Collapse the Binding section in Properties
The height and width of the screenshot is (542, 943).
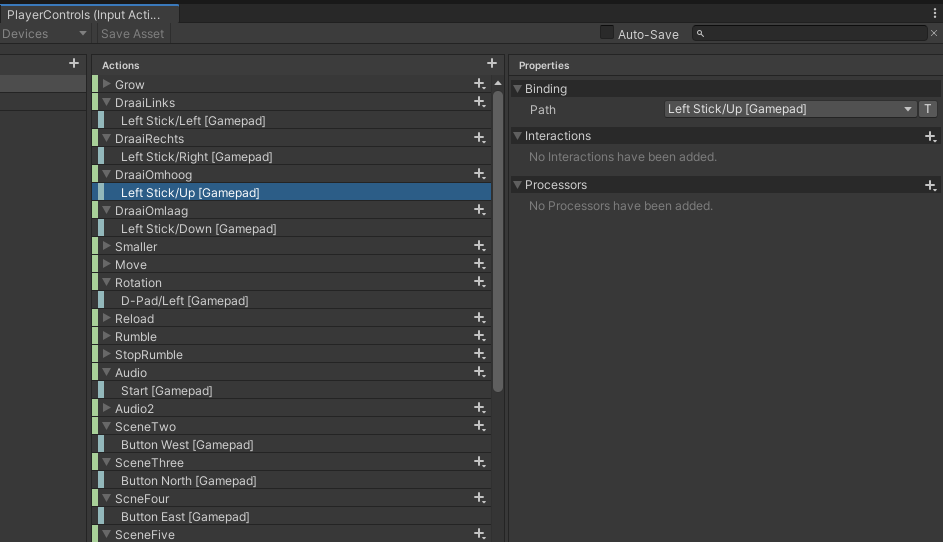point(517,89)
